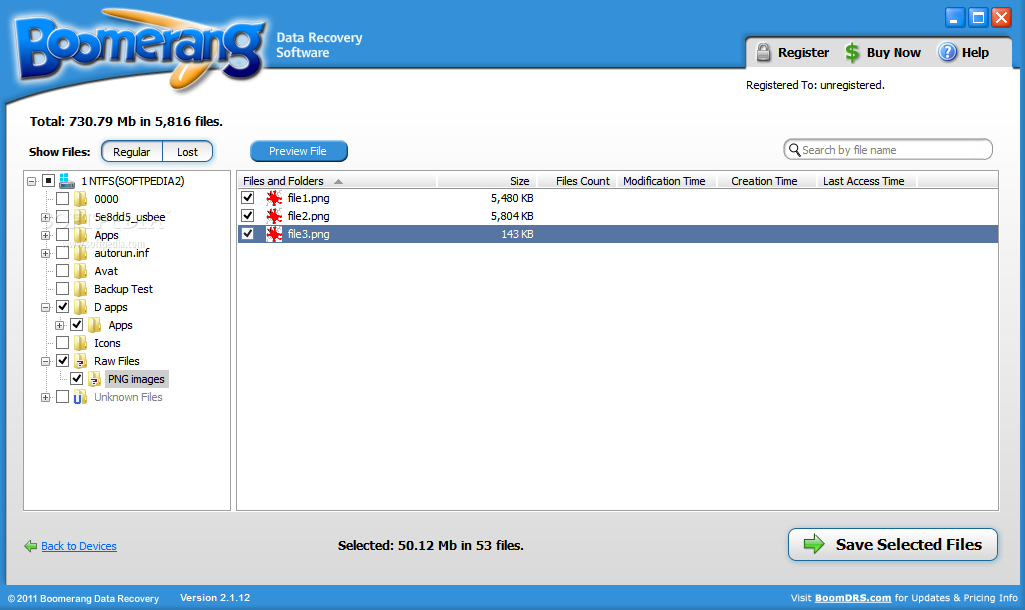Expand the top-level Apps folder node

(45, 235)
